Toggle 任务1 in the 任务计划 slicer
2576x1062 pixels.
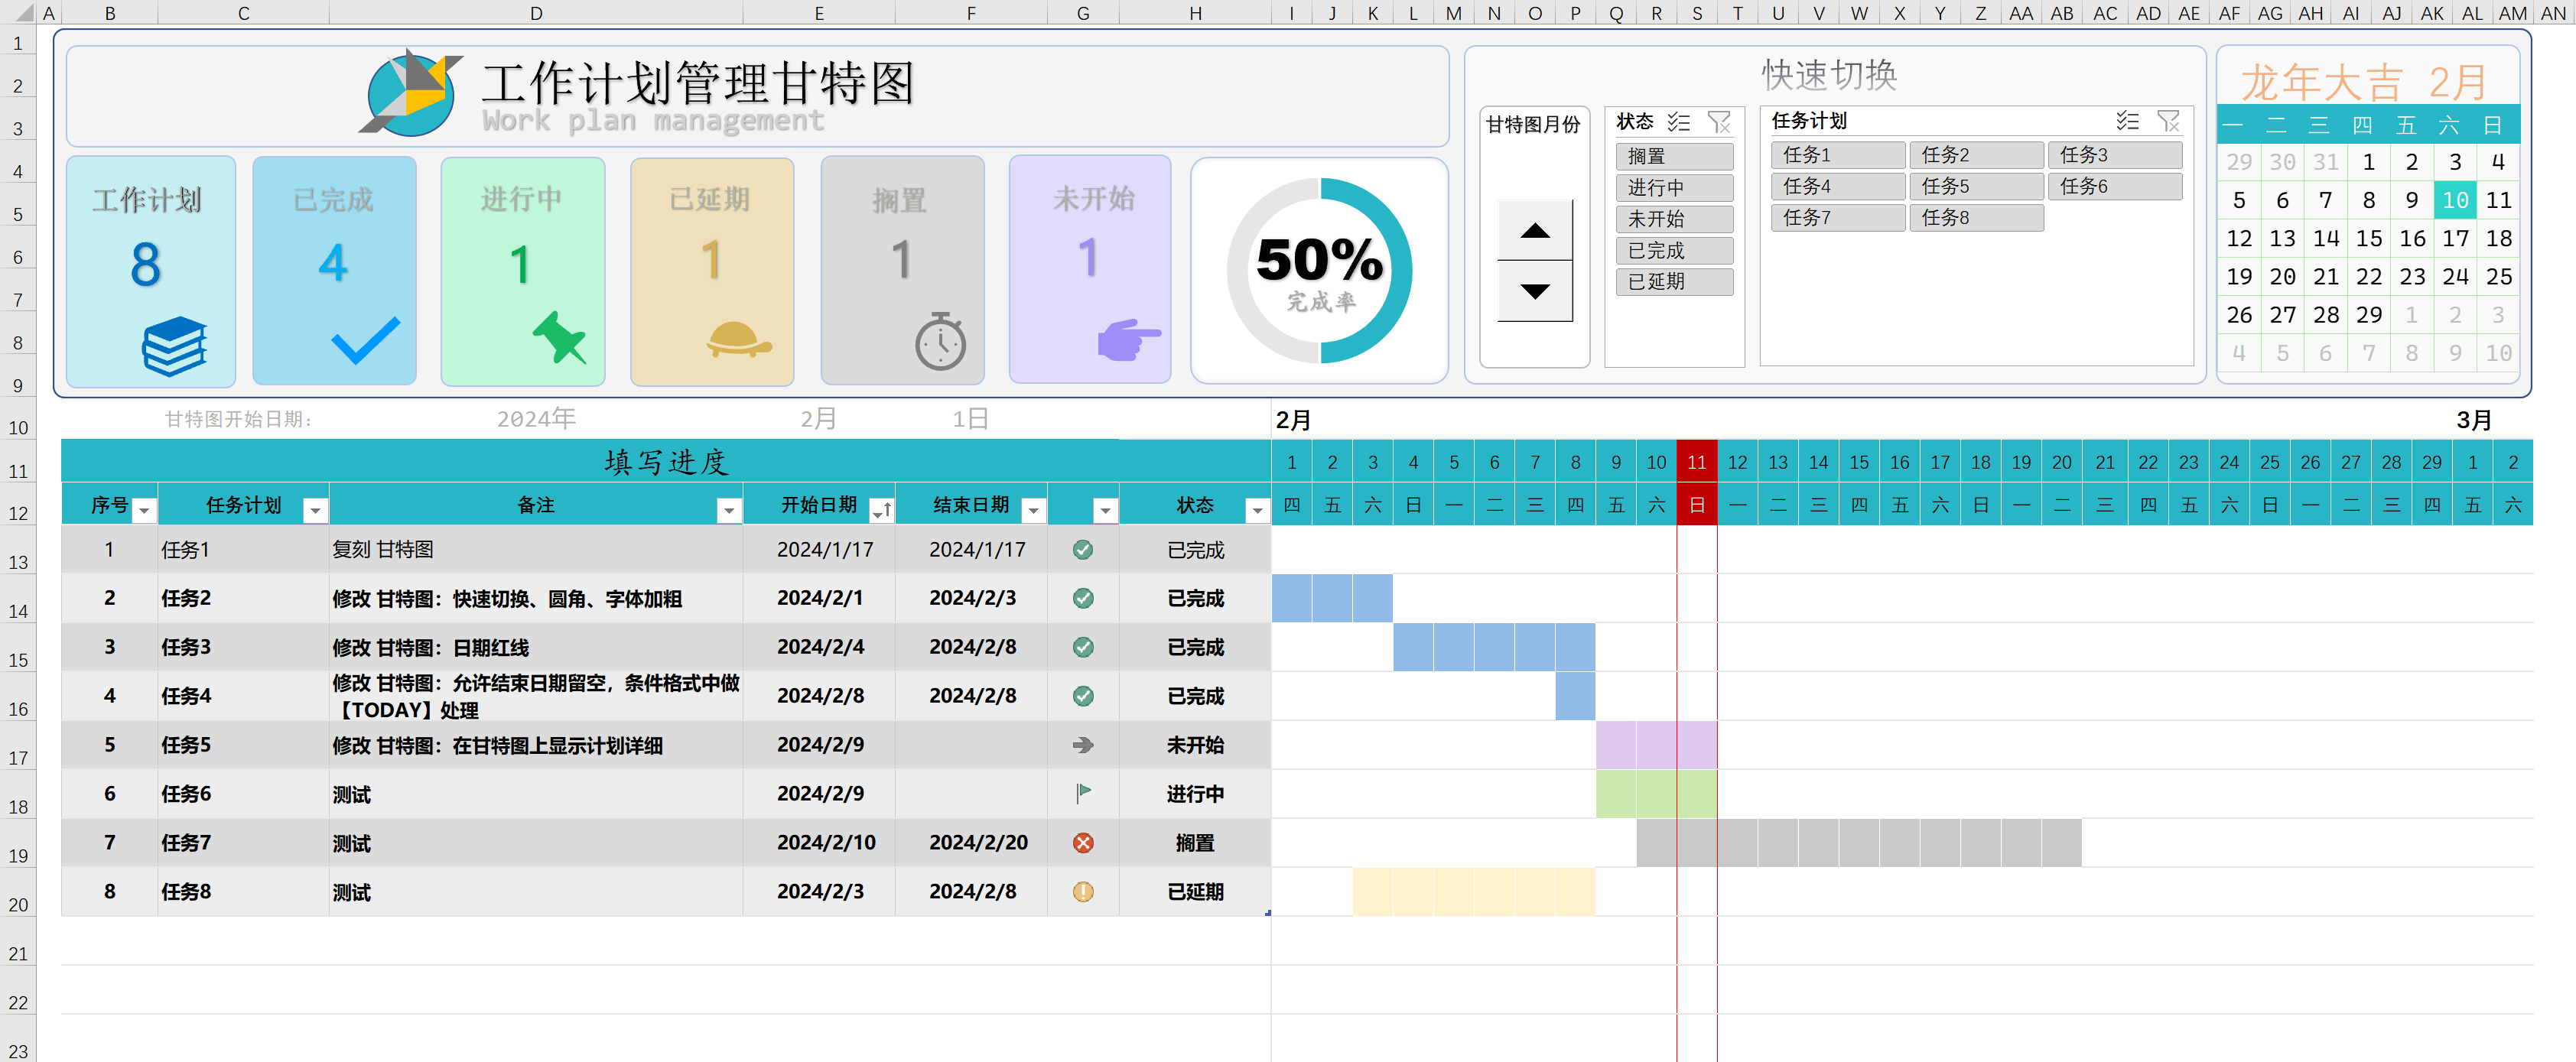pyautogui.click(x=1838, y=155)
